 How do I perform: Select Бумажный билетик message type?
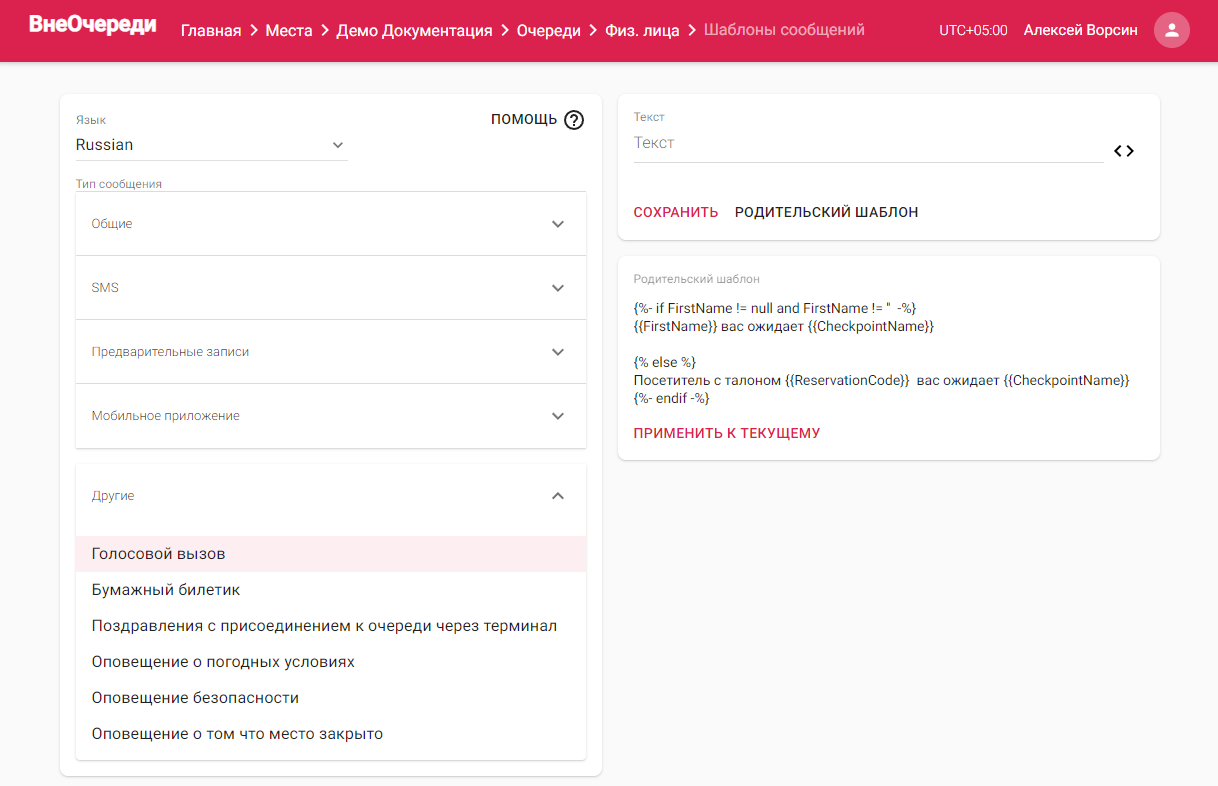point(331,590)
